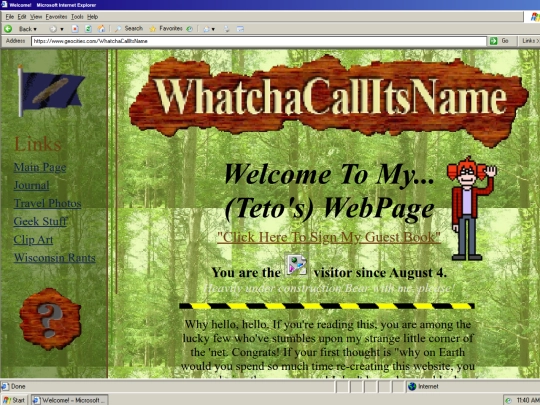Viewport: 540px width, 405px height.
Task: Expand the Links toolbar
Action: tap(530, 41)
